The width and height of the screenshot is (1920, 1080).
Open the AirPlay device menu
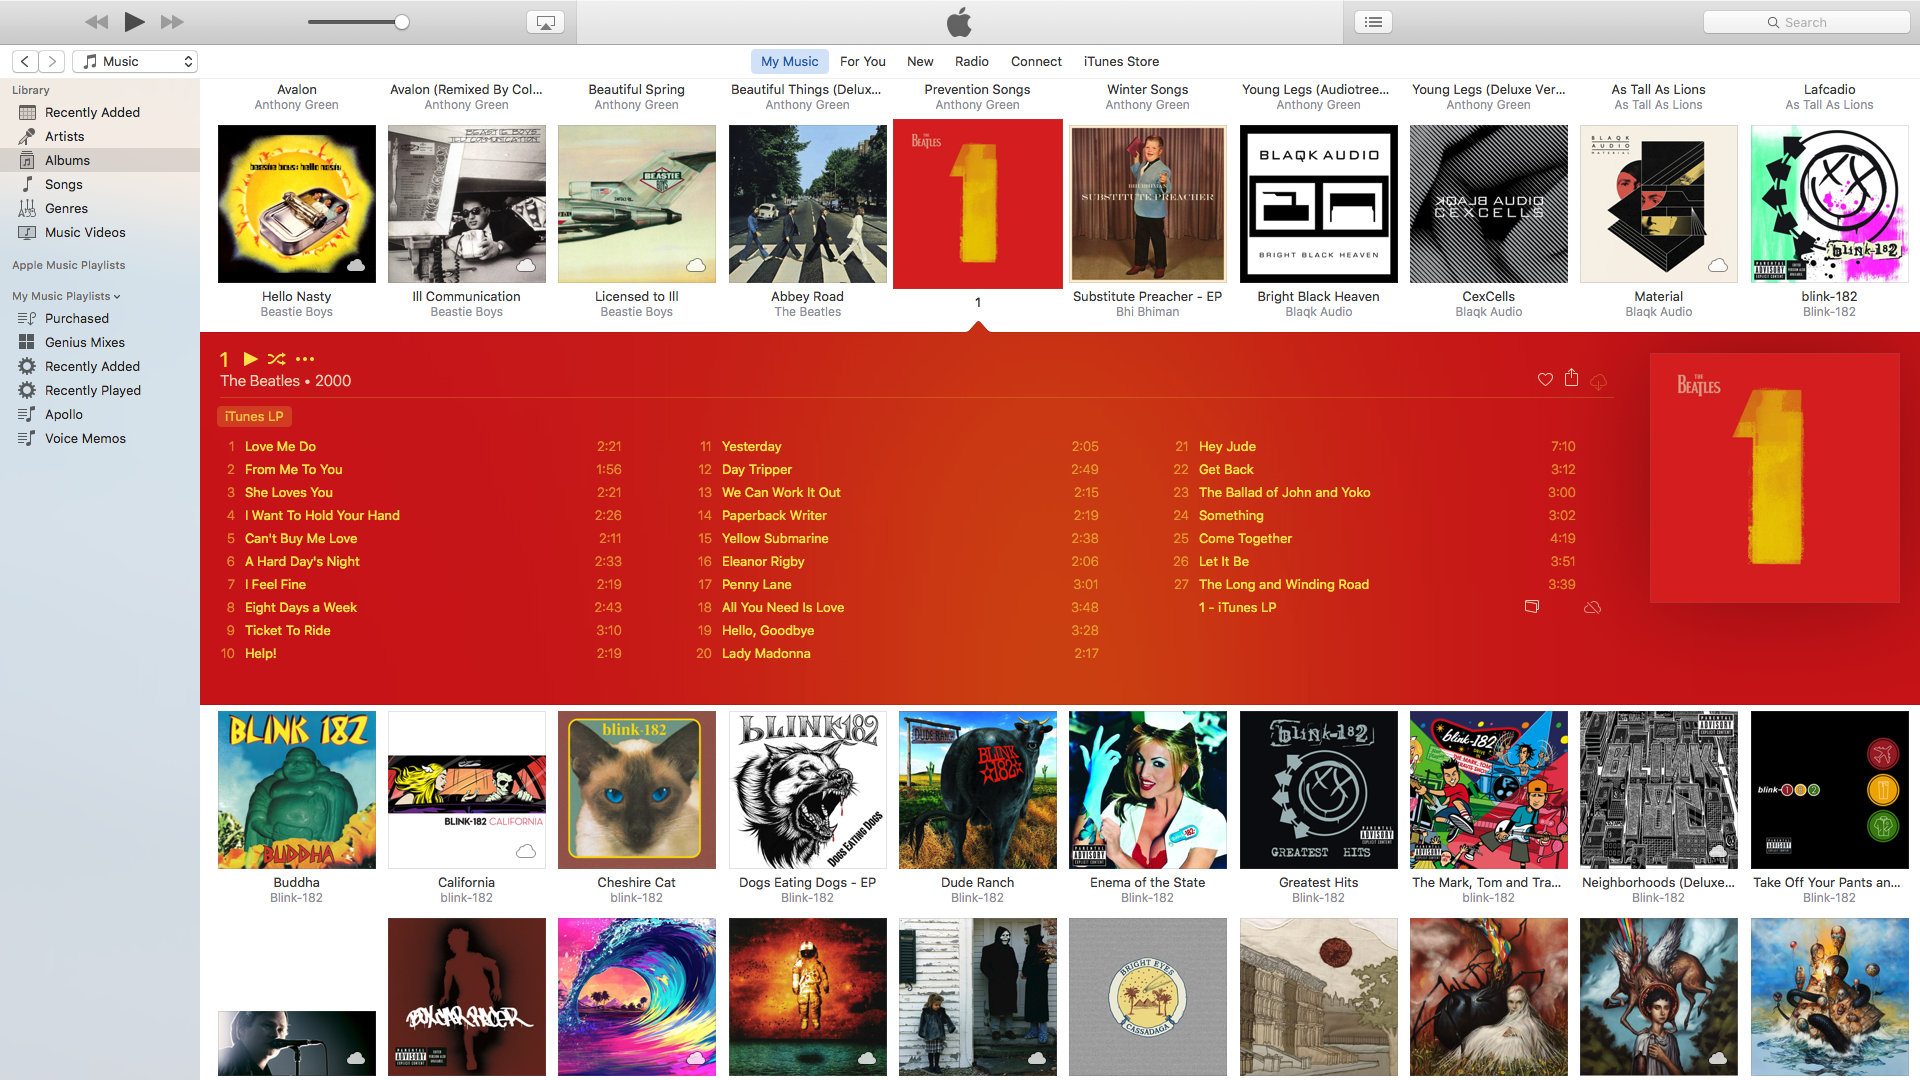coord(545,21)
